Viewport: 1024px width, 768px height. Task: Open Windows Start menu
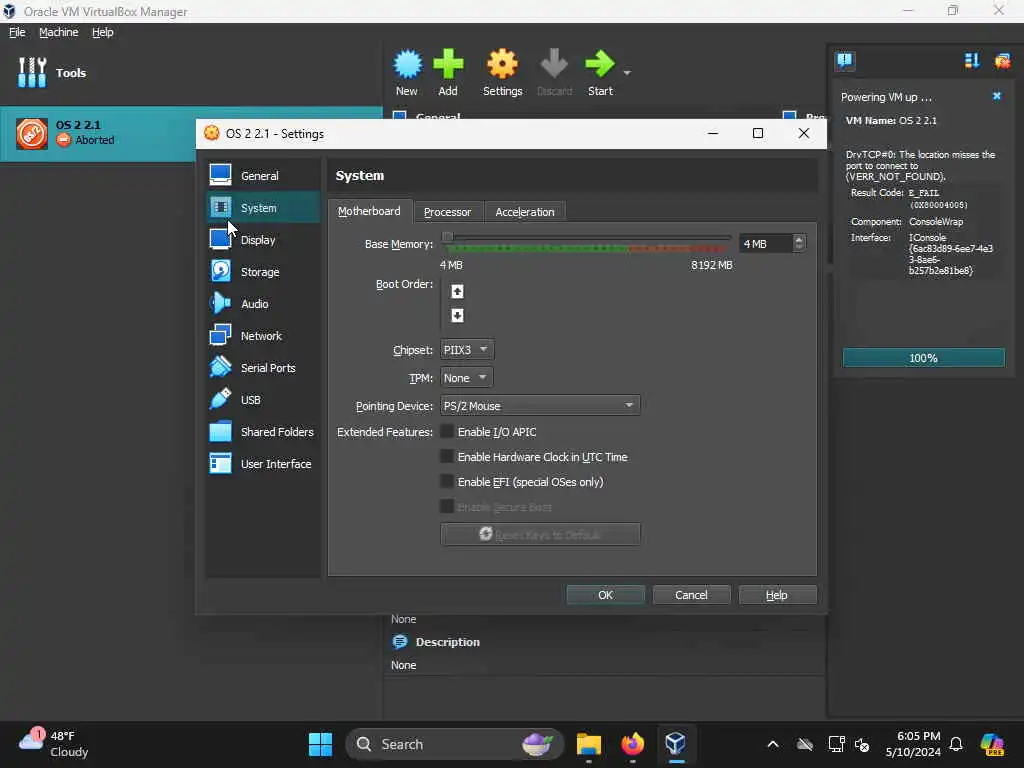click(320, 744)
